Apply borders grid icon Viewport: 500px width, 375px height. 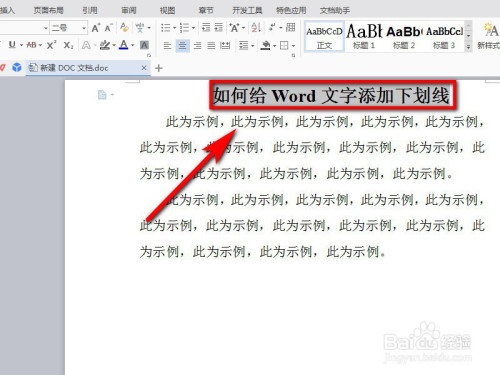pos(284,45)
